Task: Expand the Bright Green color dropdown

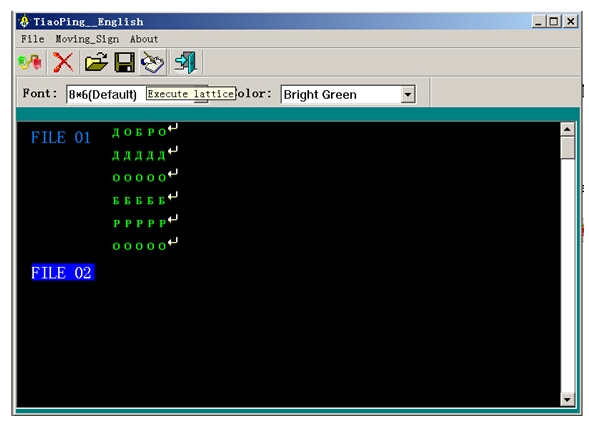Action: coord(408,95)
